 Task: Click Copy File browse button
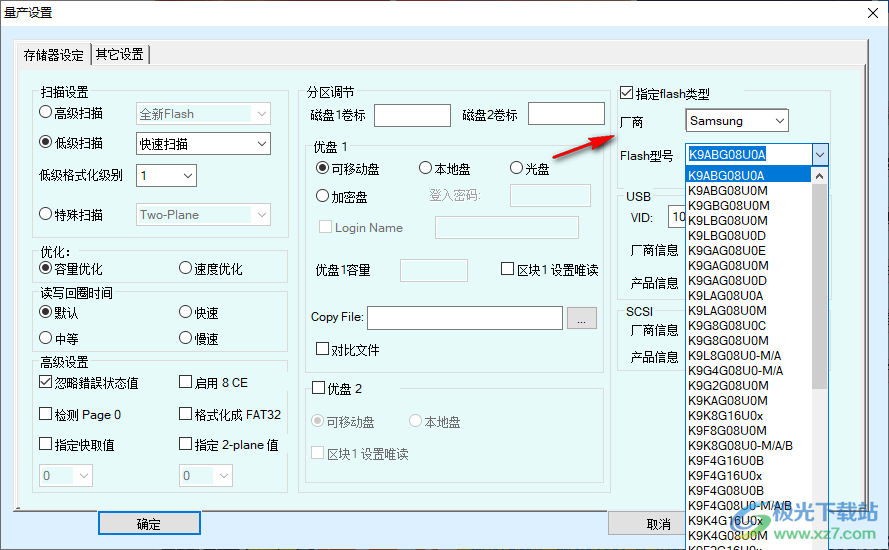click(x=582, y=318)
